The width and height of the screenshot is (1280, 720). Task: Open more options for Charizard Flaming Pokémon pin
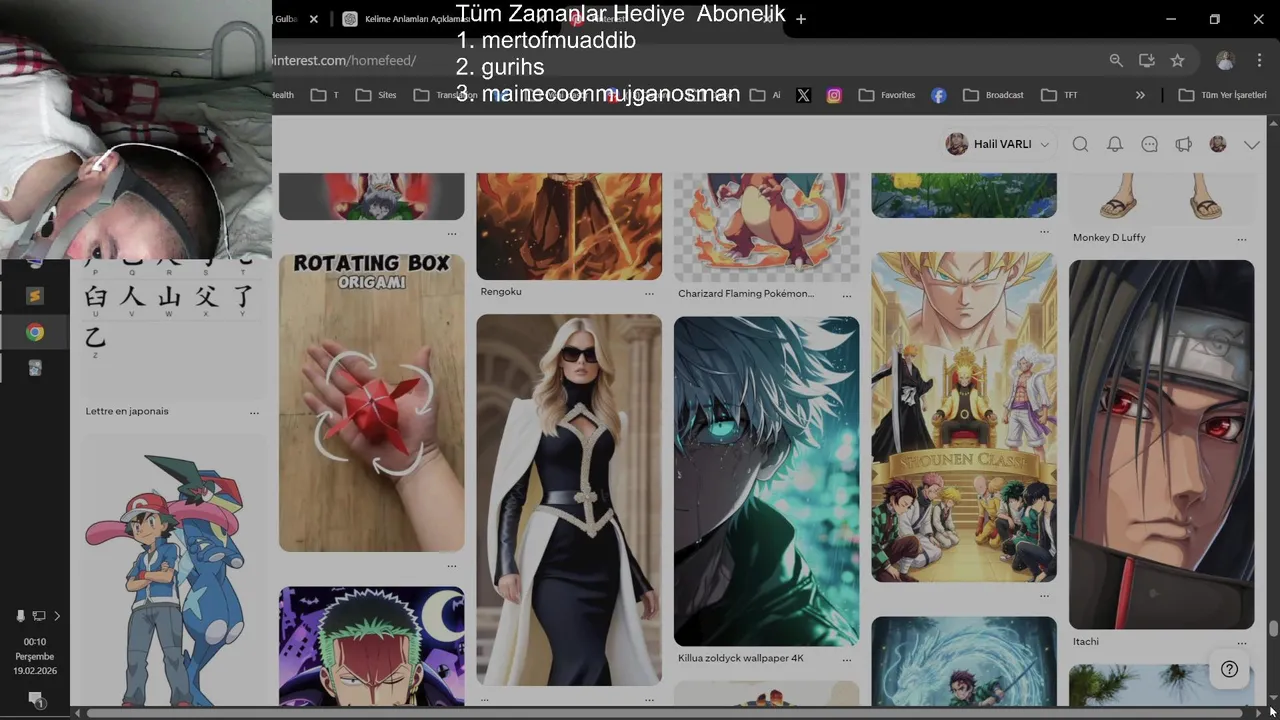tap(847, 296)
